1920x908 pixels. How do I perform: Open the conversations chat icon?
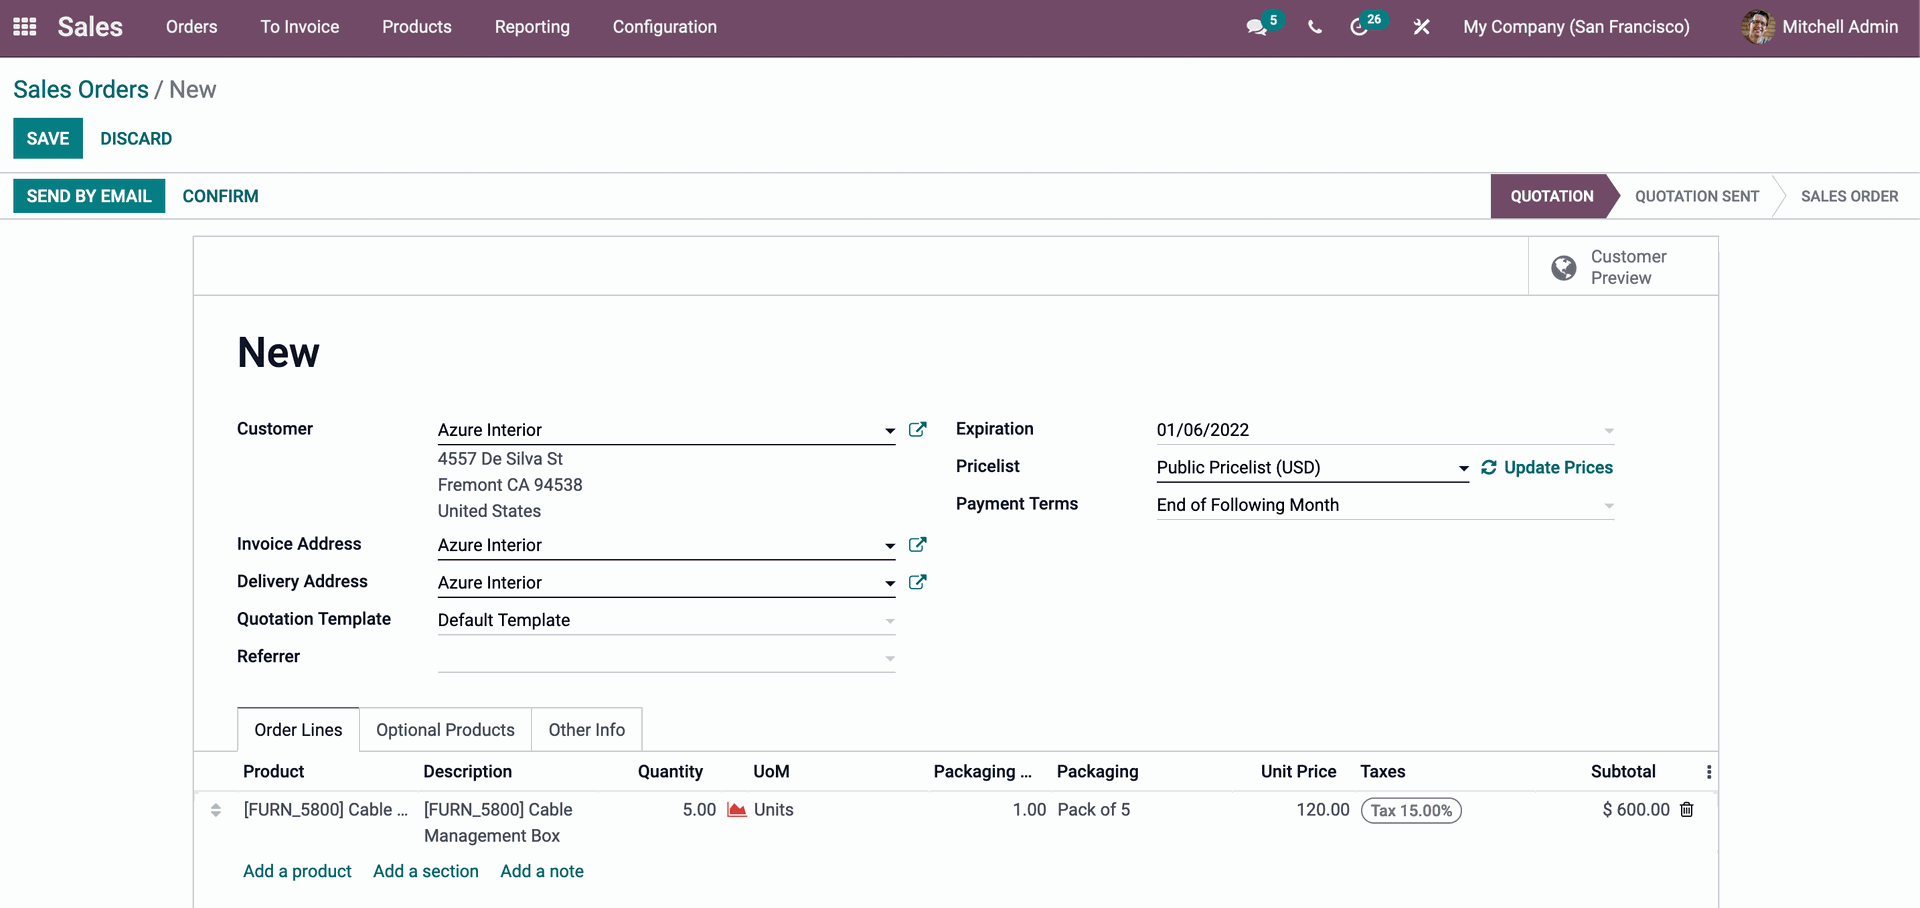1256,27
